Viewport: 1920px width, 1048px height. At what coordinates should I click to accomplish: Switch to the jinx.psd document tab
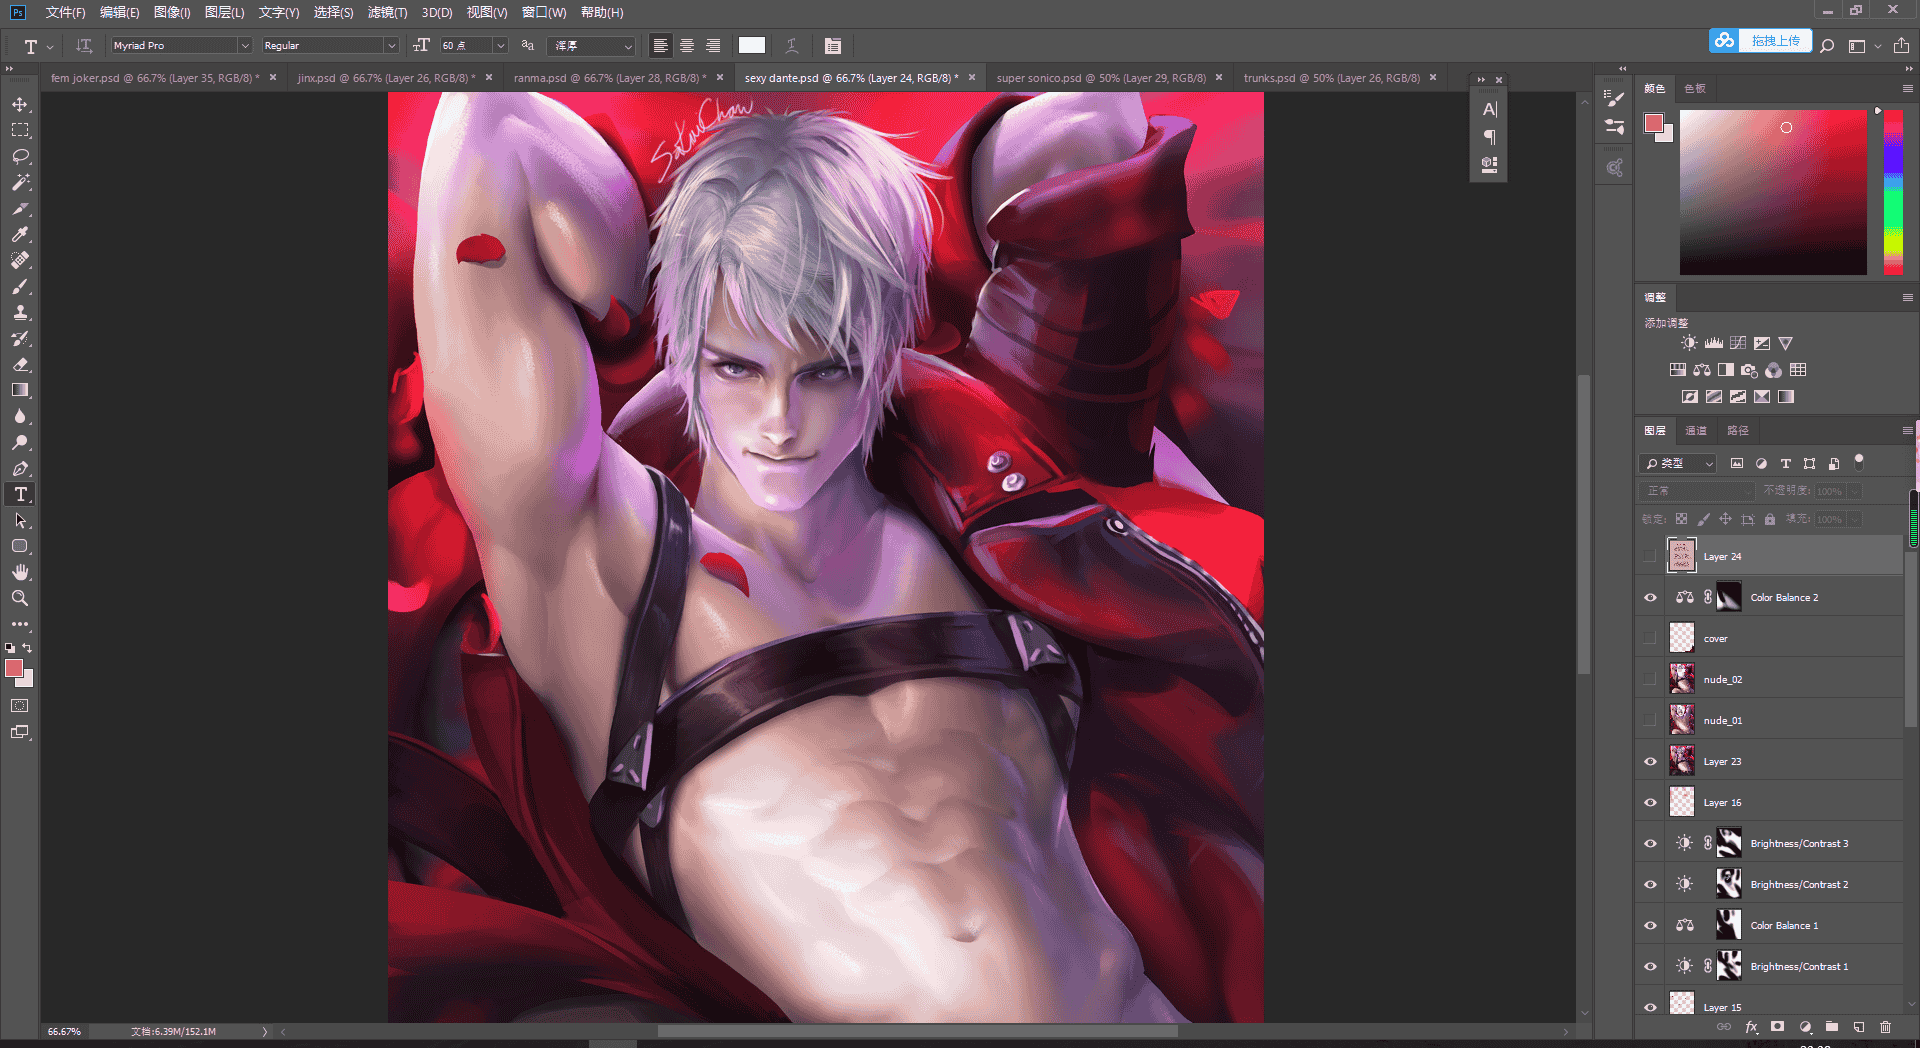(x=386, y=77)
